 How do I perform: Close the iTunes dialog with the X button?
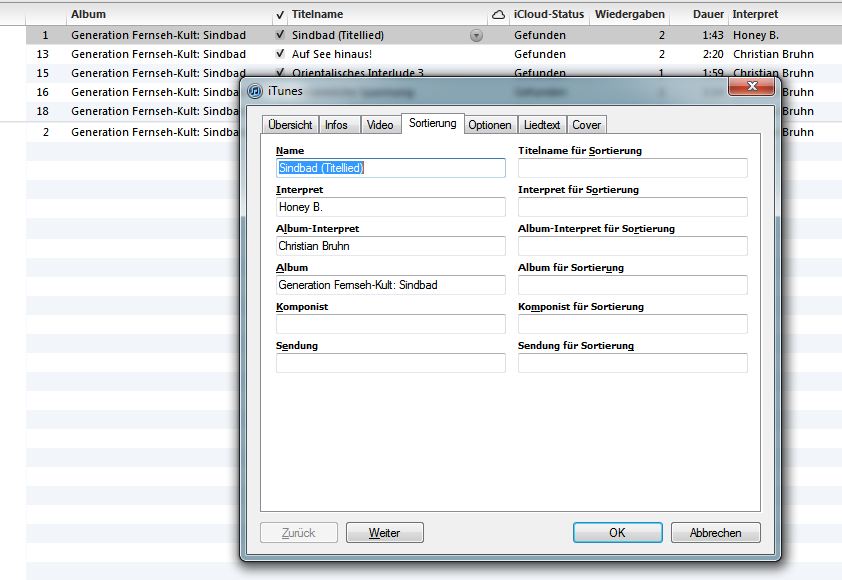click(752, 86)
